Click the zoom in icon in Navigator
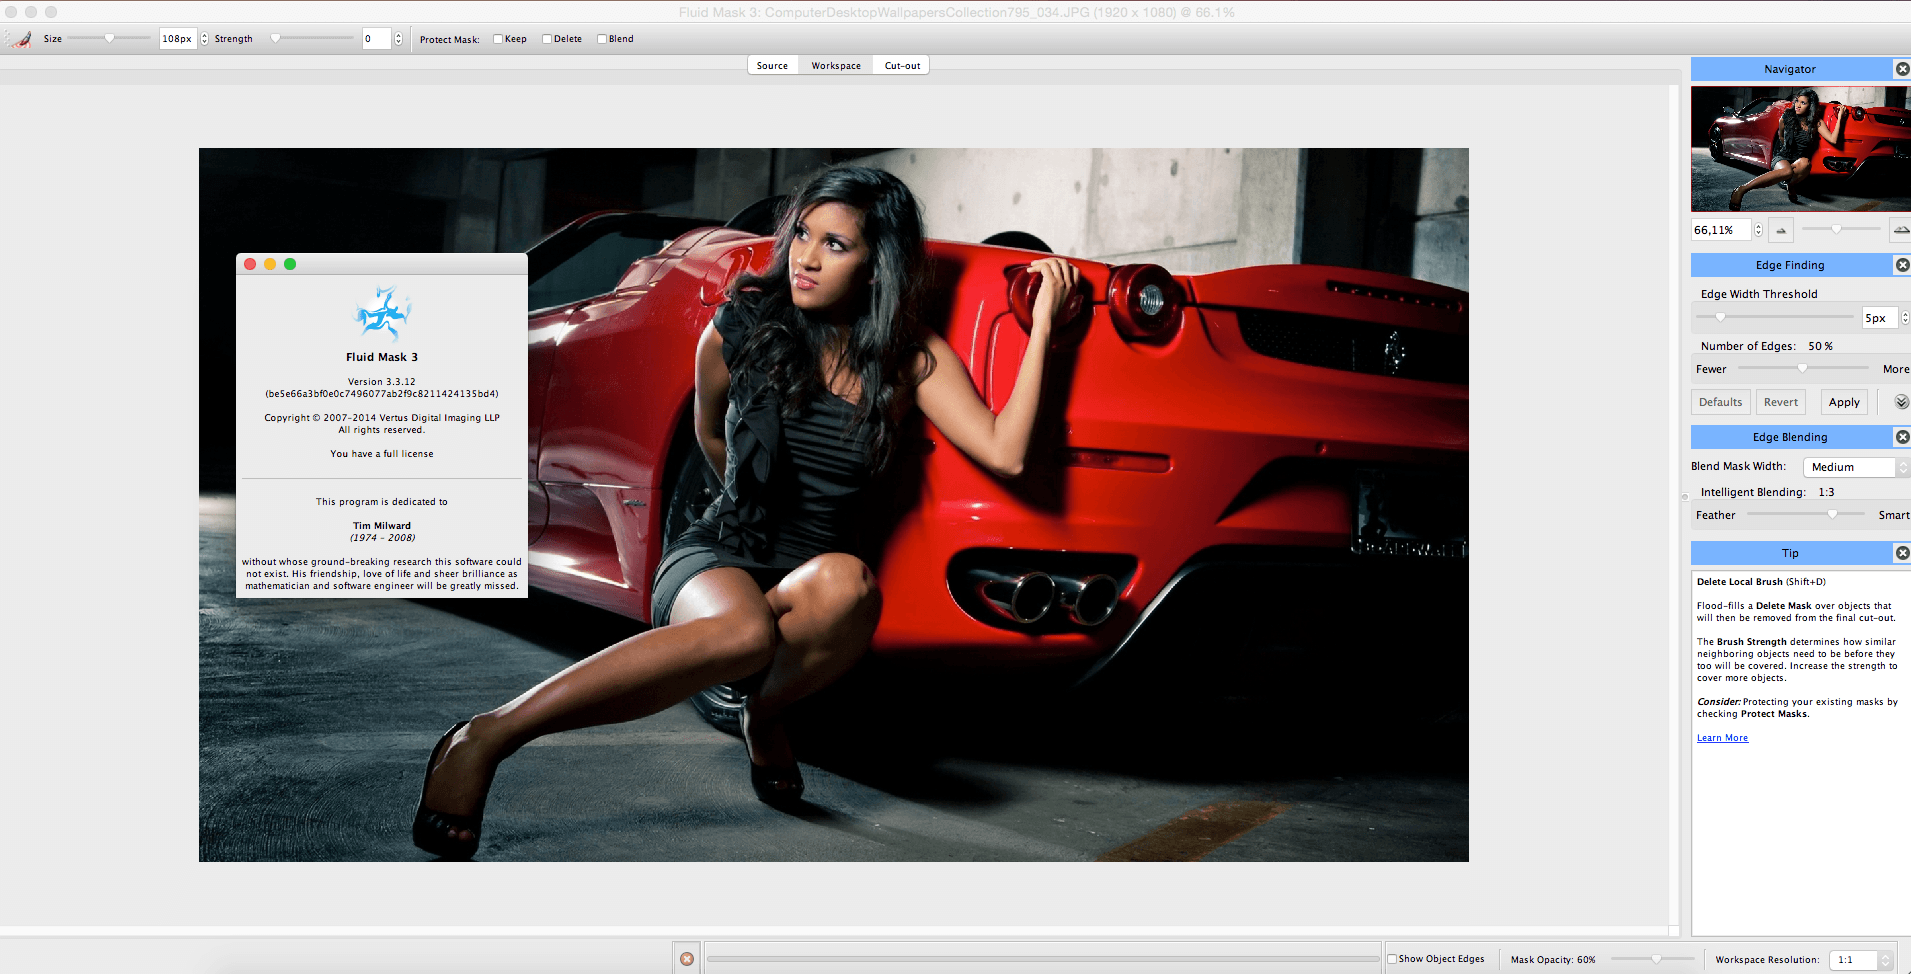 (x=1900, y=230)
